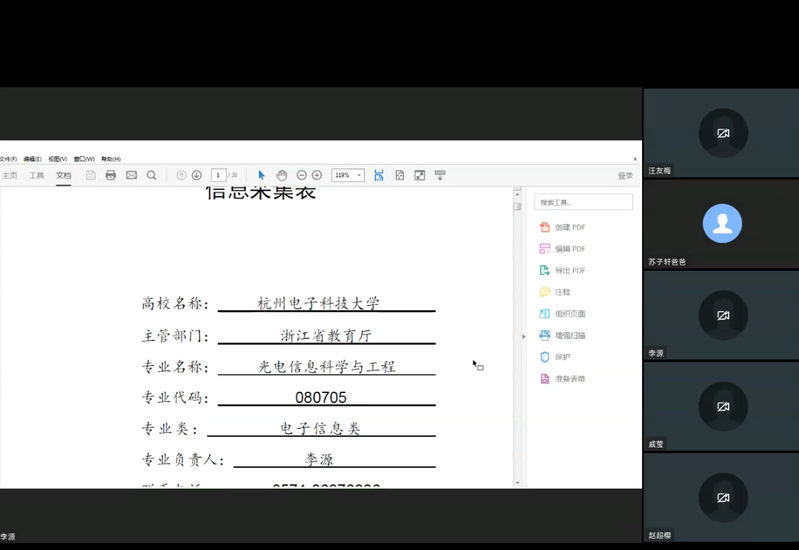Switch to the 文档 tab
This screenshot has width=799, height=550.
[x=64, y=175]
